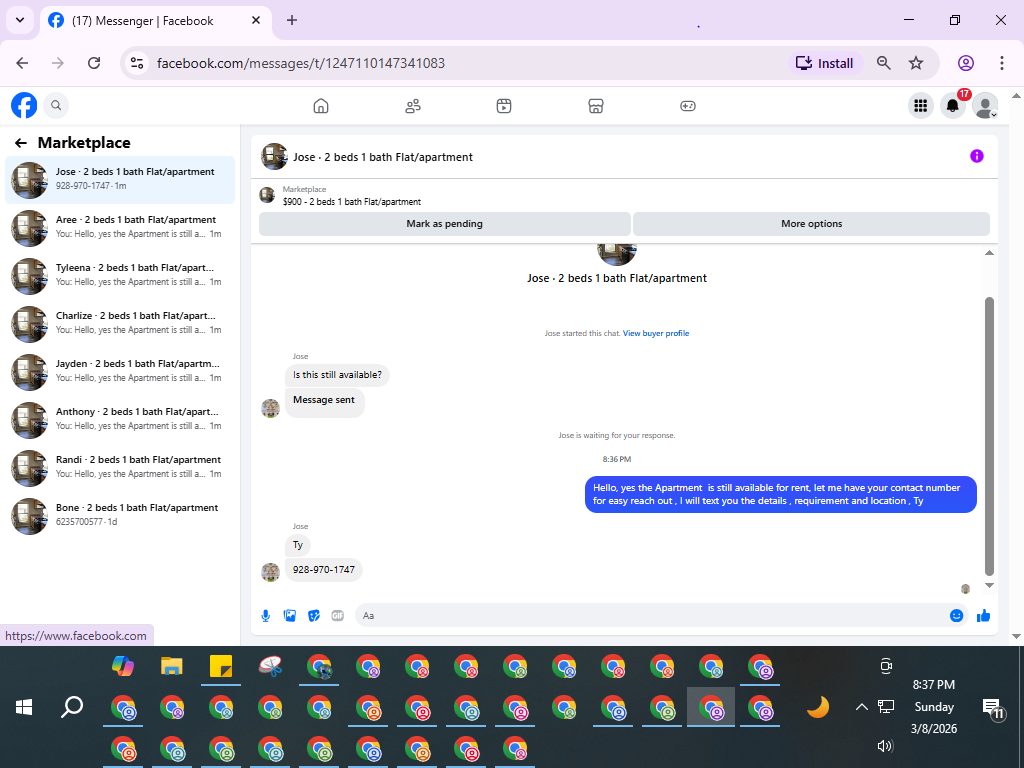Open the Marketplace storefront icon
The width and height of the screenshot is (1024, 768).
pos(596,106)
